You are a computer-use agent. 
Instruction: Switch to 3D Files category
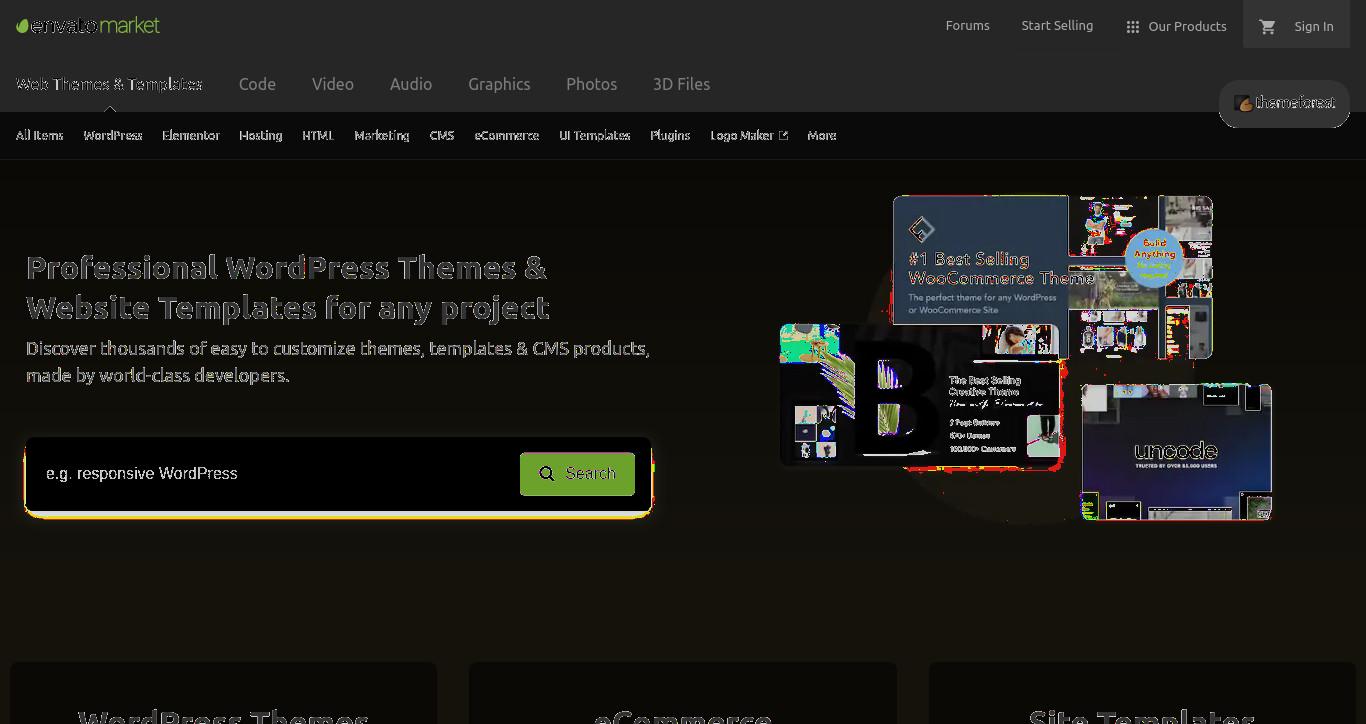tap(681, 84)
